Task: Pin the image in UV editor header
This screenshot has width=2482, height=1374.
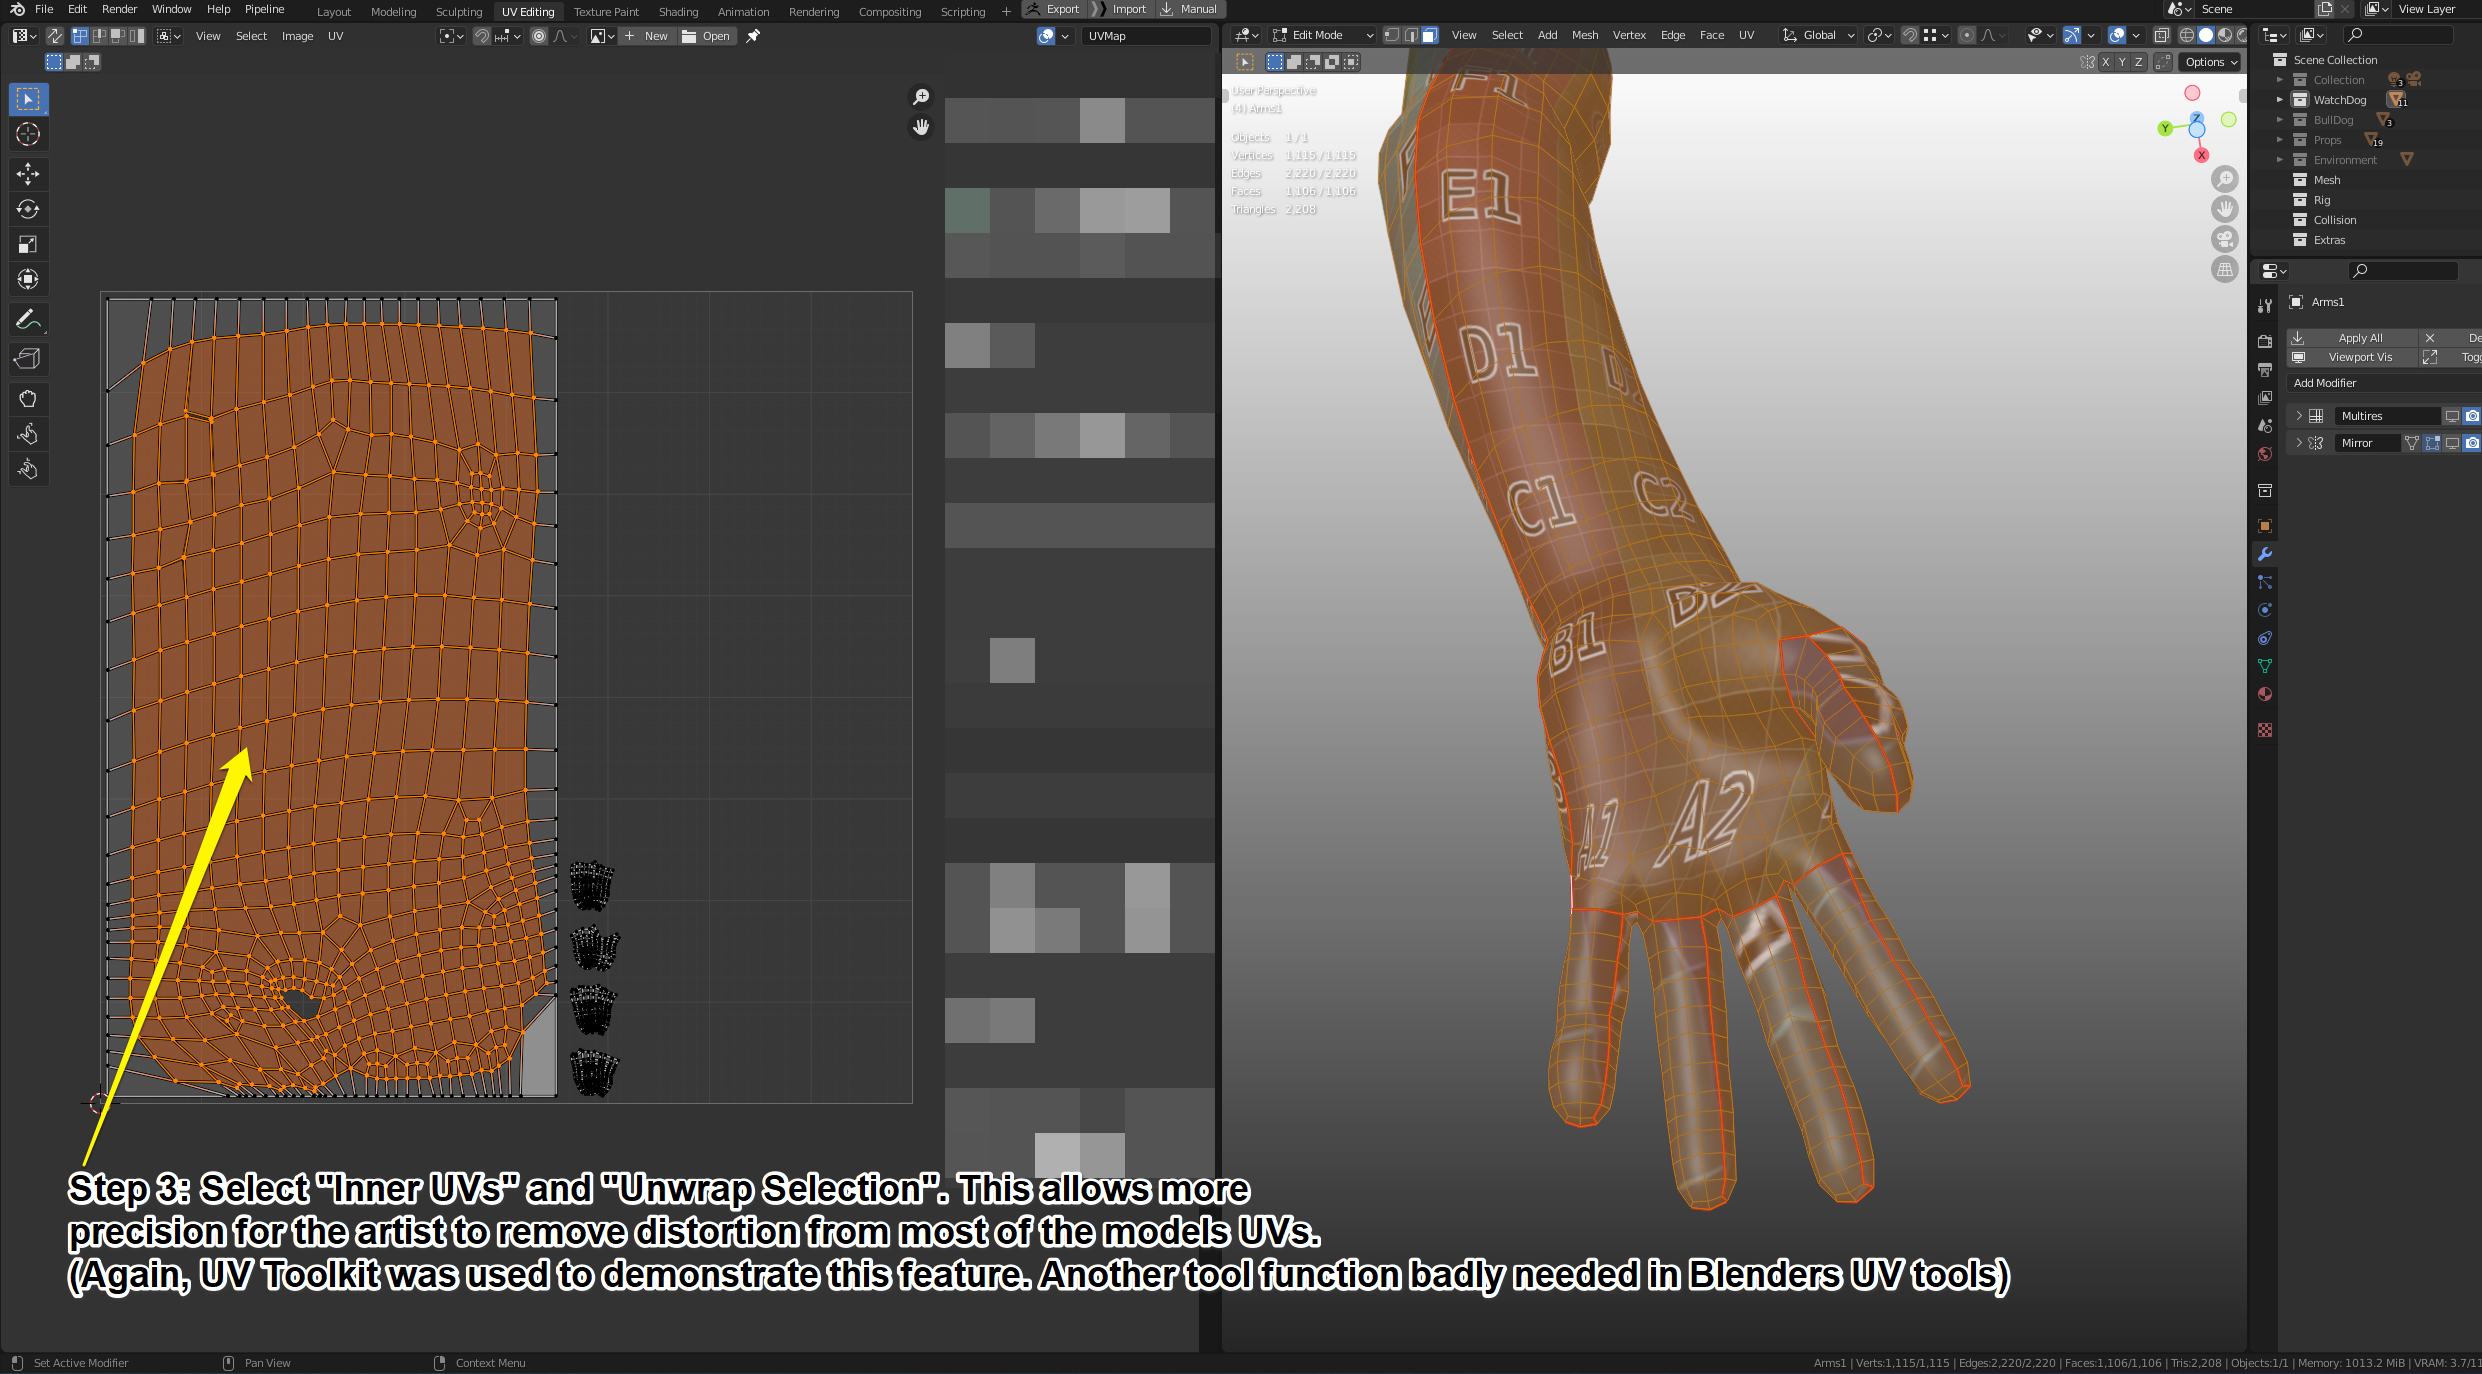Action: tap(753, 36)
